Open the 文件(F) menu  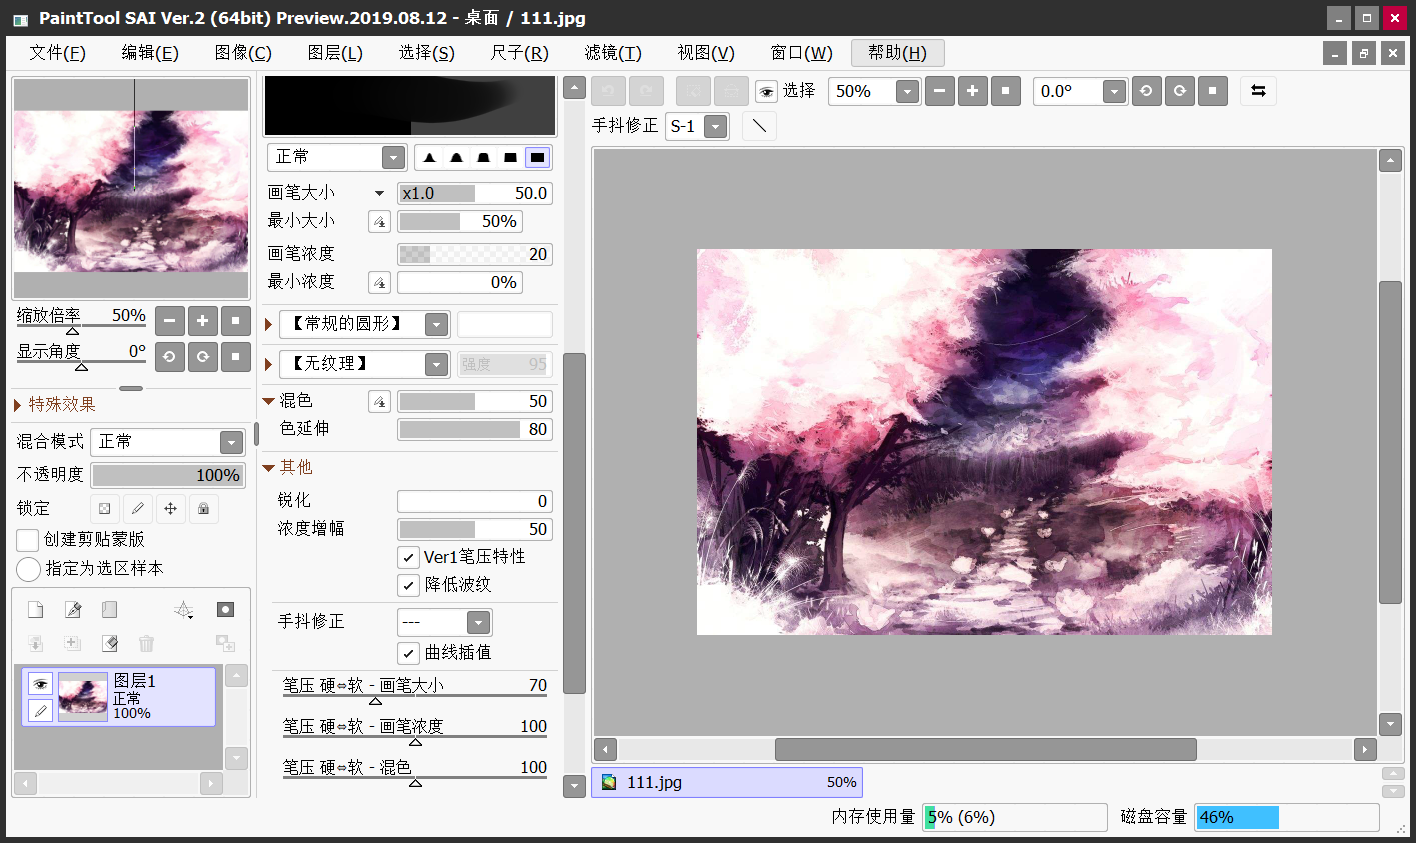click(x=58, y=53)
